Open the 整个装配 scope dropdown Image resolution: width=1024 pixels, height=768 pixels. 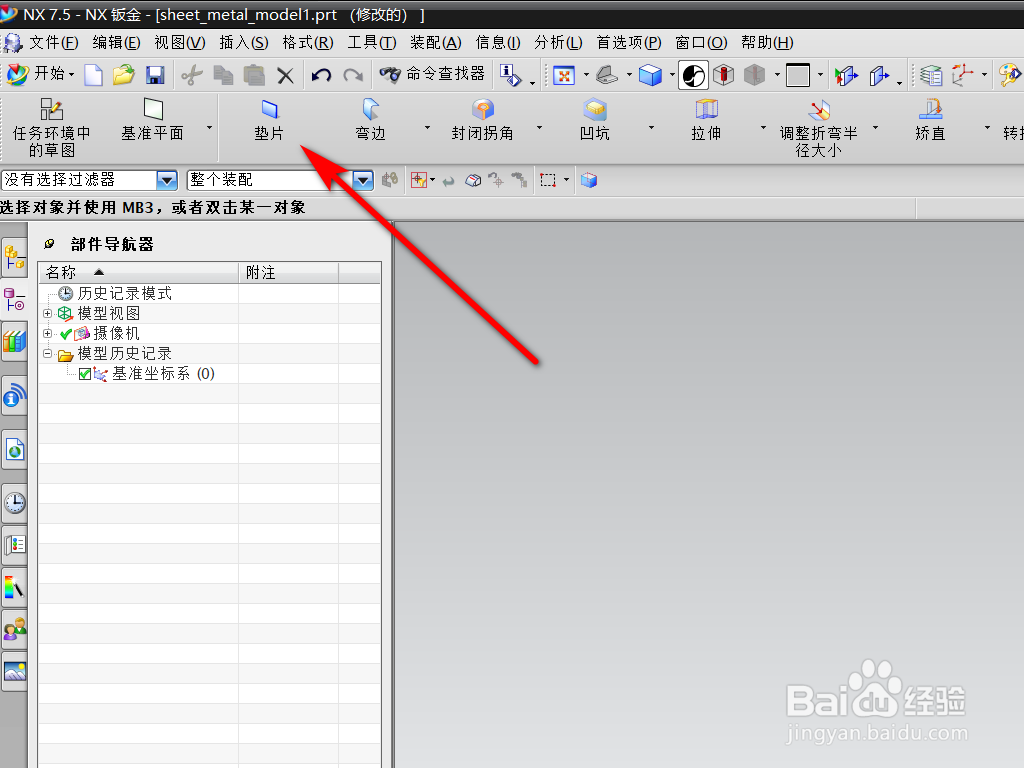tap(362, 180)
